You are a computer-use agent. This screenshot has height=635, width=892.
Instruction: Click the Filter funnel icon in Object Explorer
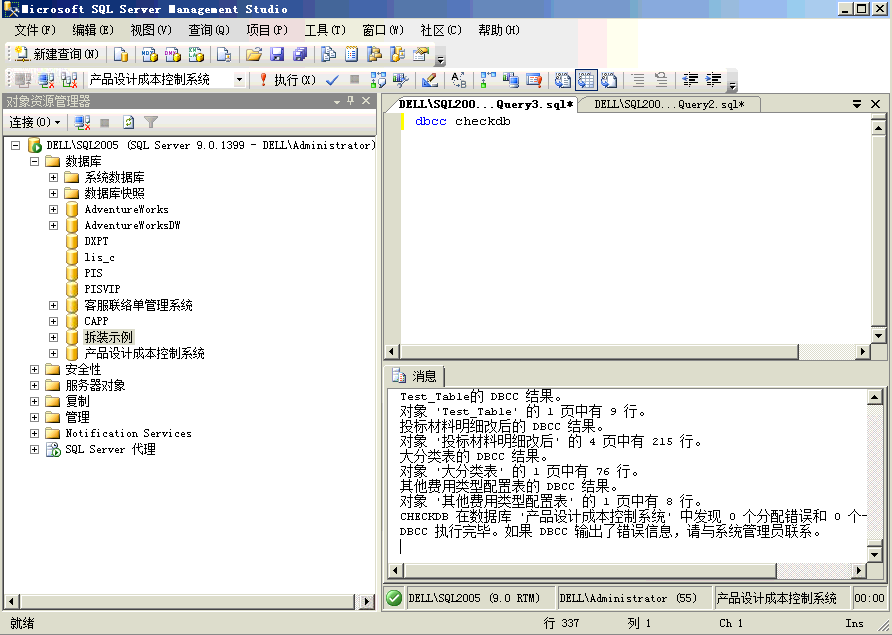151,122
